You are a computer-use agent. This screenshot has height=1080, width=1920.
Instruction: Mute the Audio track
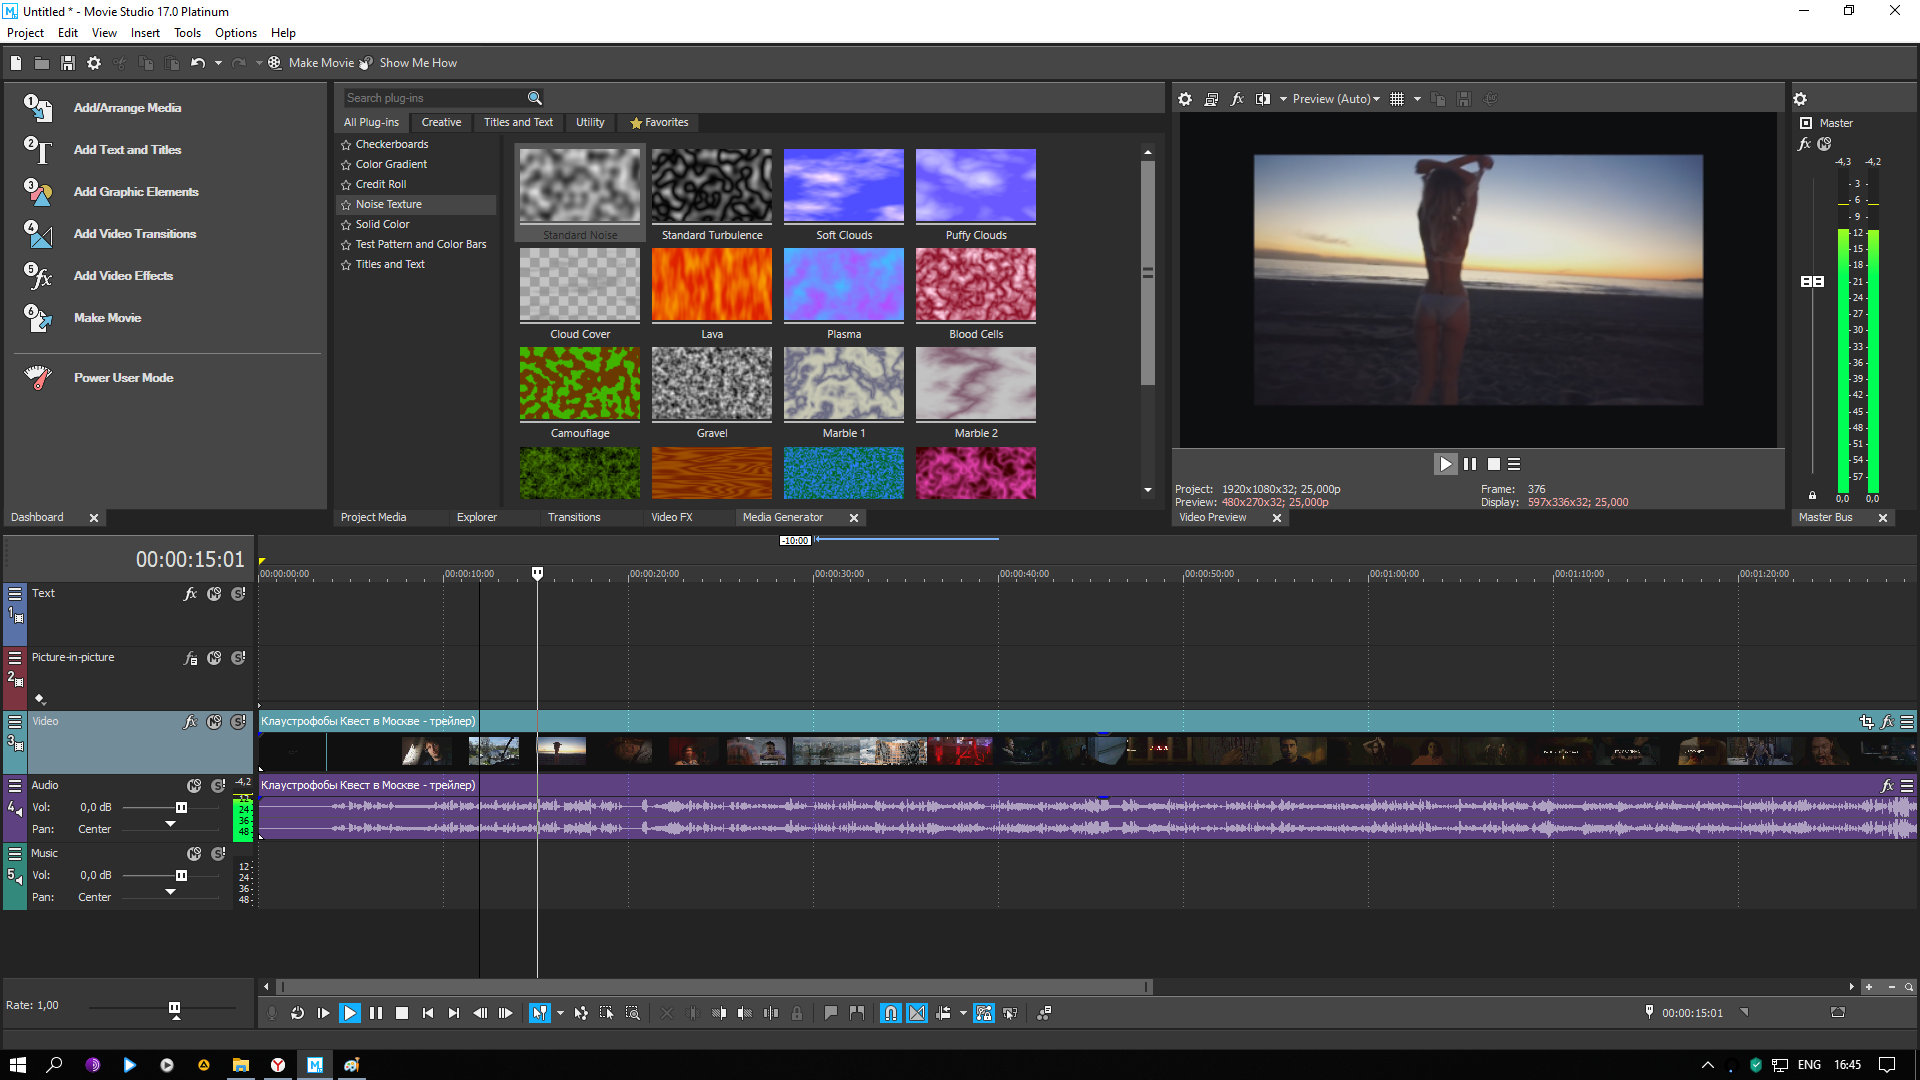click(194, 786)
